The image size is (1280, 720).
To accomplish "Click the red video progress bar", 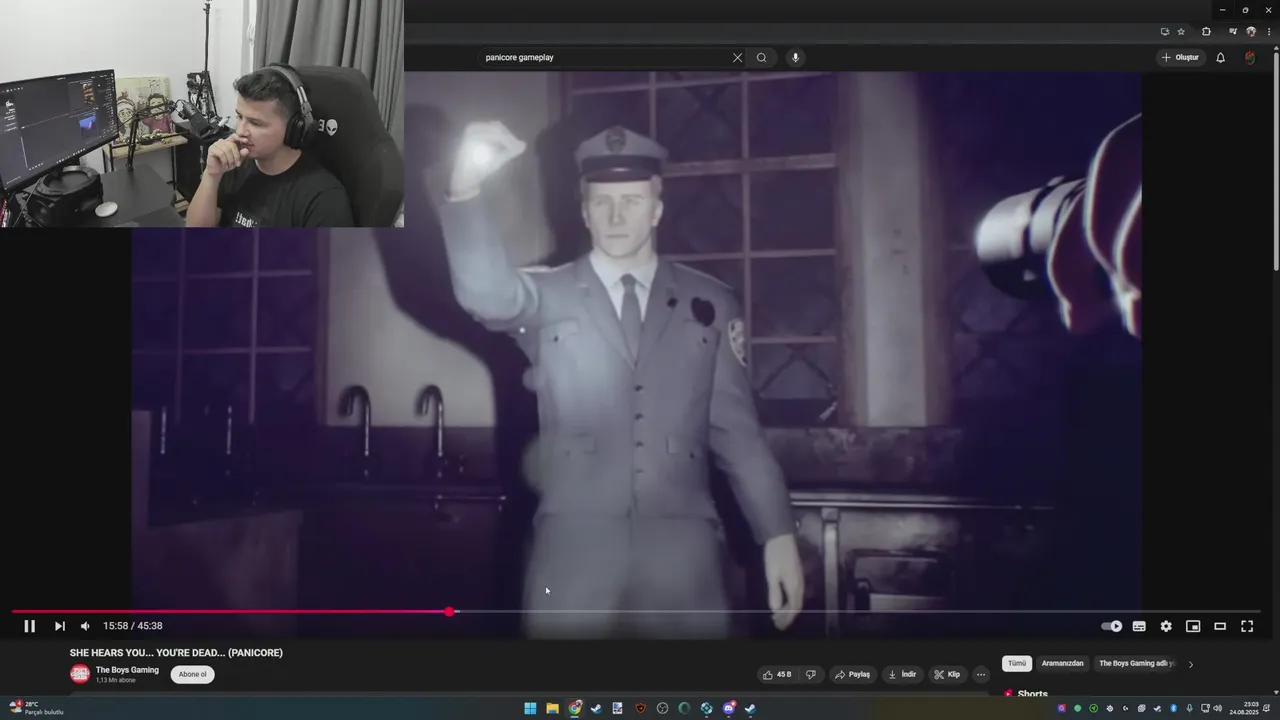I will 230,611.
